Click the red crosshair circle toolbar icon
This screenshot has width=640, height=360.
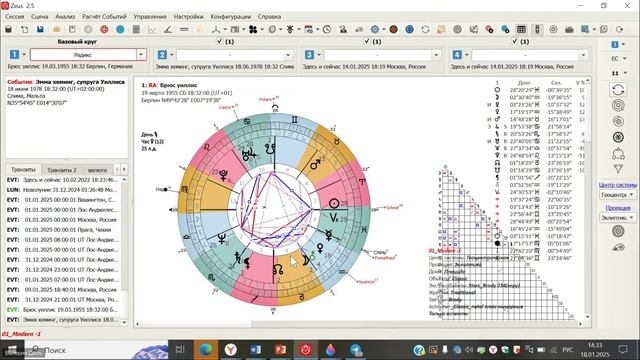(x=104, y=29)
